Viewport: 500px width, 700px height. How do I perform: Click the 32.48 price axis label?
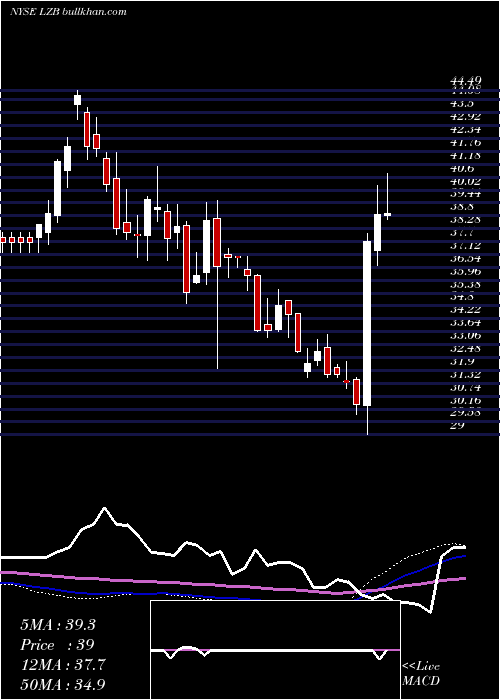pyautogui.click(x=466, y=349)
